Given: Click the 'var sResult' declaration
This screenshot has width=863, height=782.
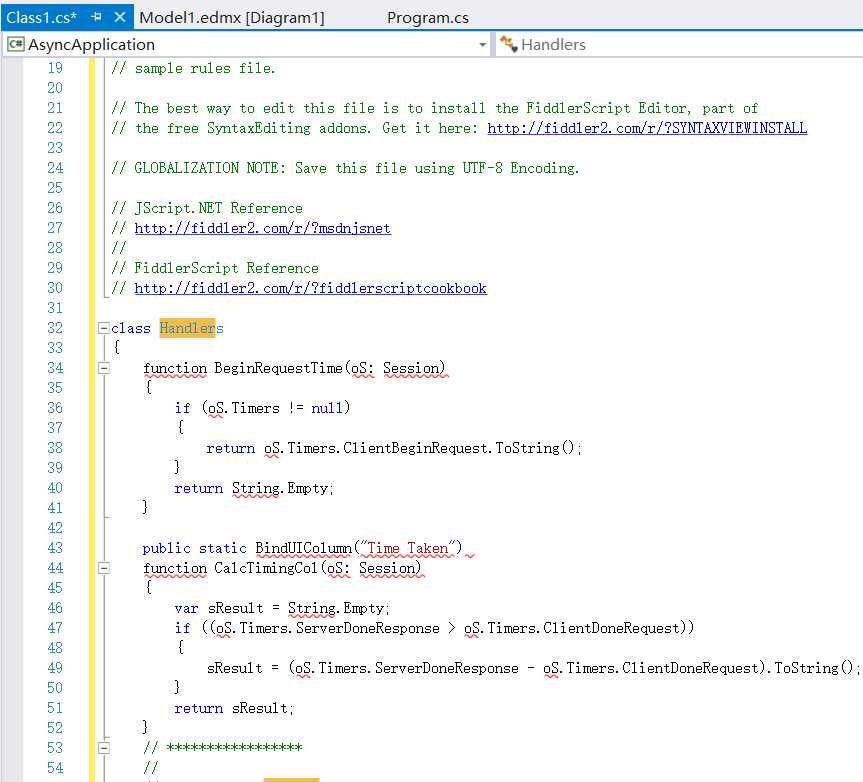Looking at the screenshot, I should (x=219, y=608).
